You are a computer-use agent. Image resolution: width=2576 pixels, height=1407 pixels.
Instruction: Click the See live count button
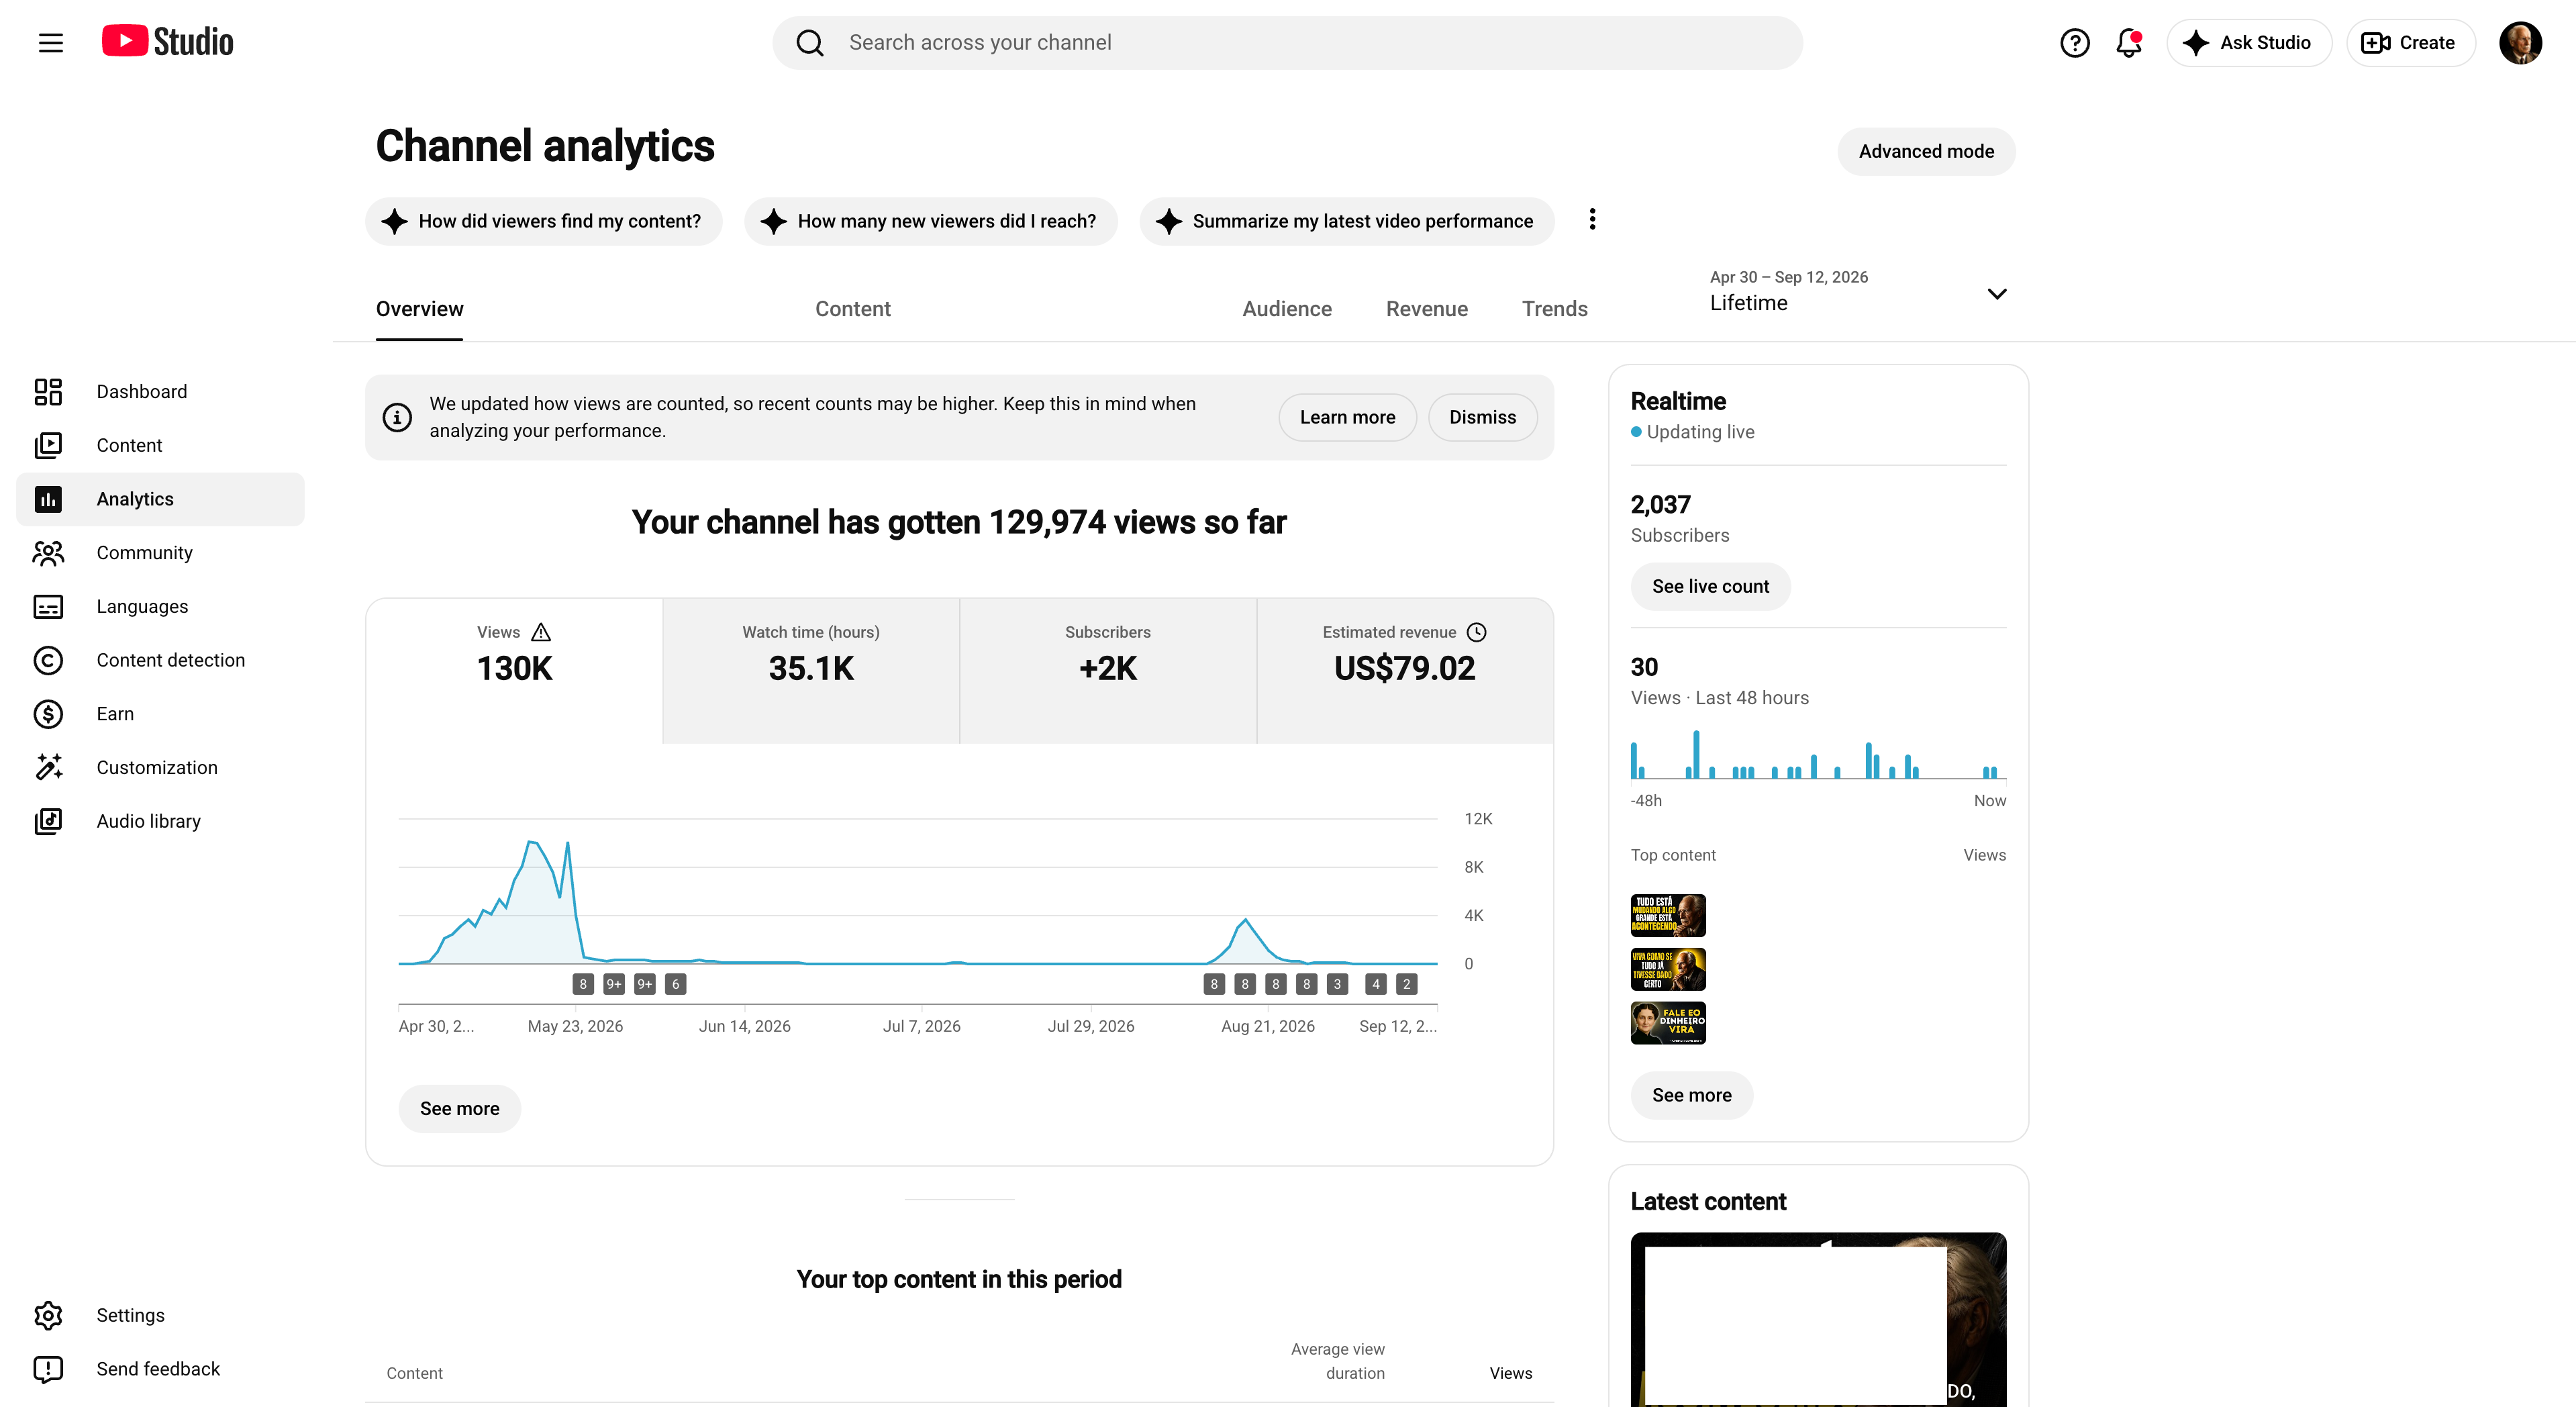click(x=1710, y=587)
